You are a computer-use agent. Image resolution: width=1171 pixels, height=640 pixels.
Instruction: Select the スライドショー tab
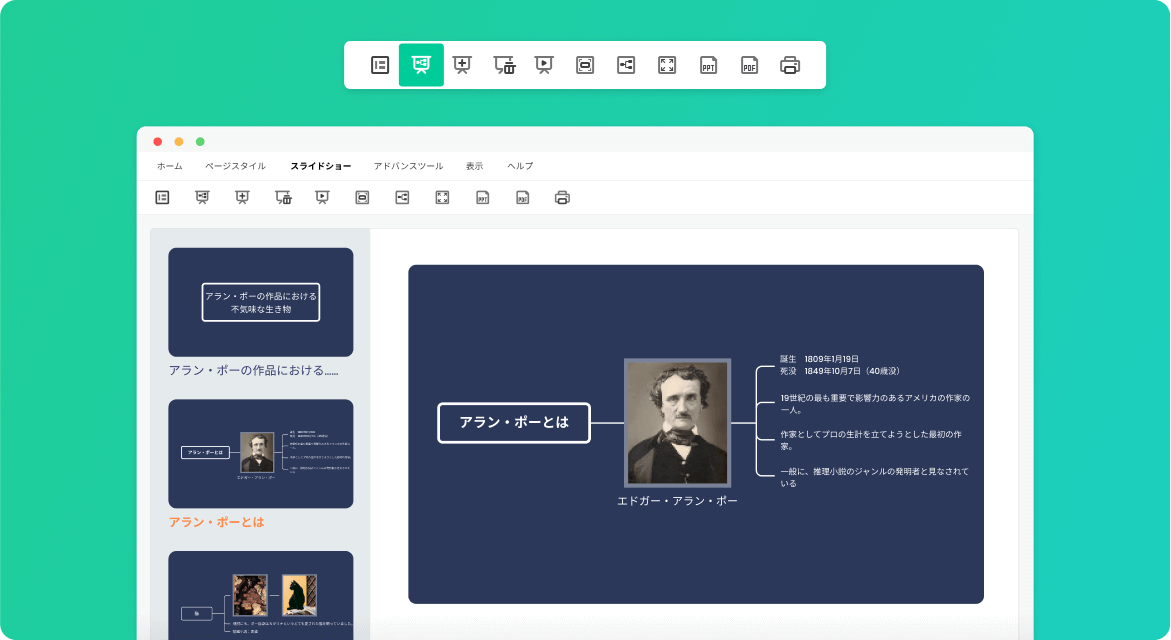point(320,166)
